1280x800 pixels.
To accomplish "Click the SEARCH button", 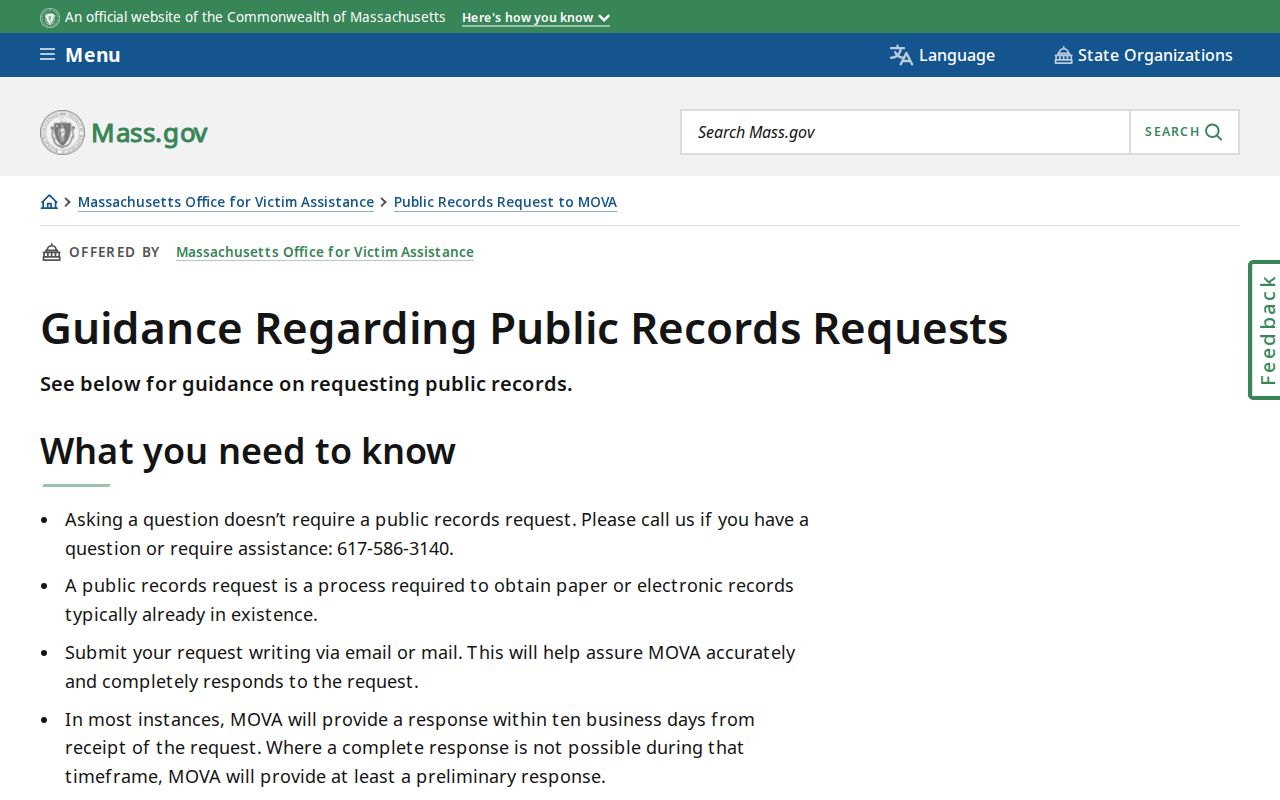I will point(1184,132).
